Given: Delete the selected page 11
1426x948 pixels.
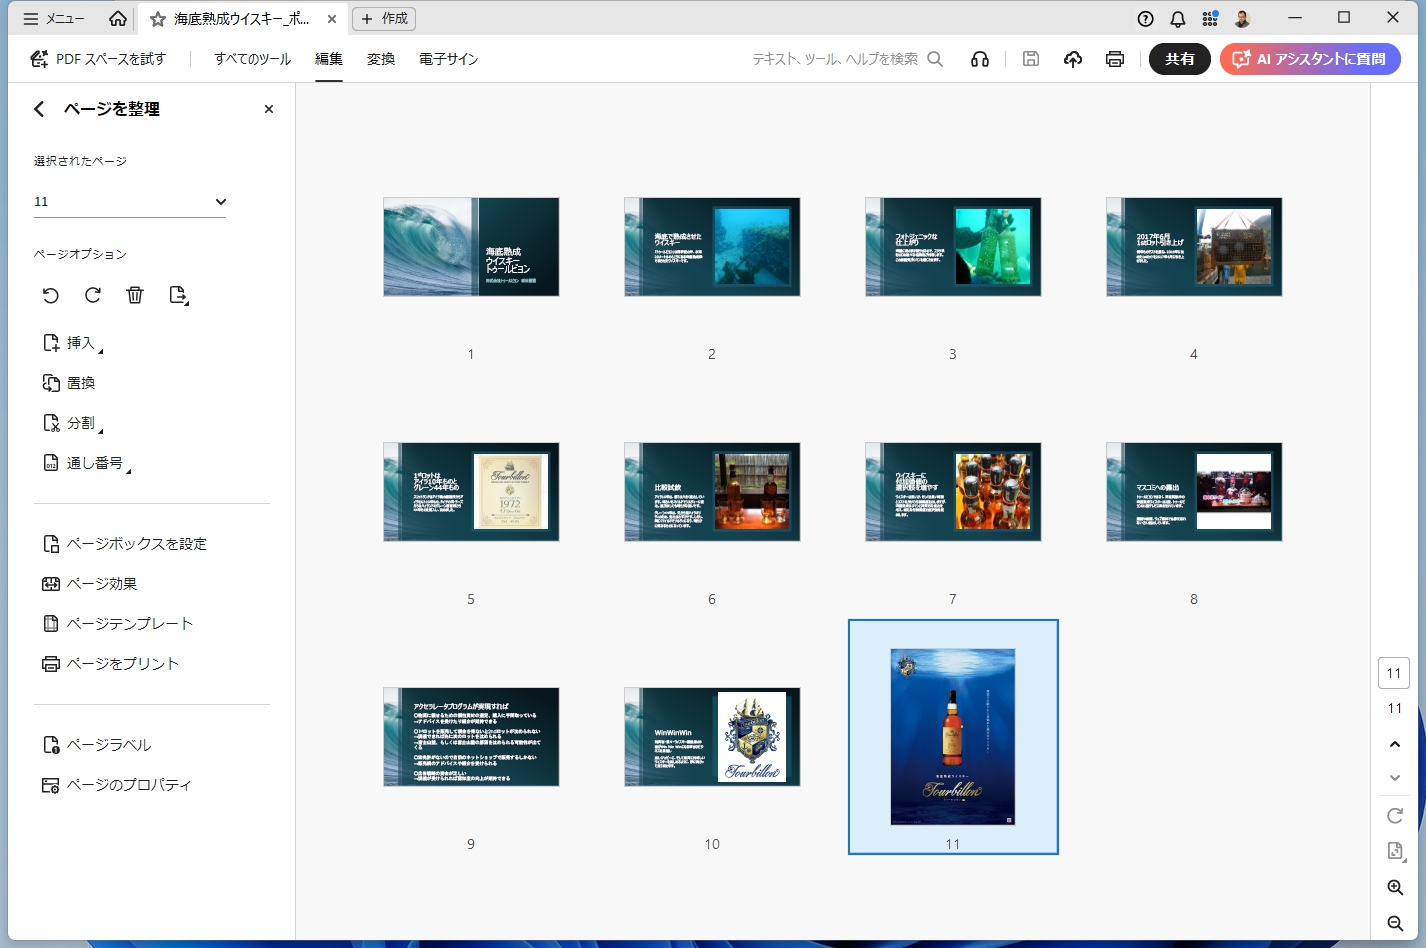Looking at the screenshot, I should click(x=135, y=295).
